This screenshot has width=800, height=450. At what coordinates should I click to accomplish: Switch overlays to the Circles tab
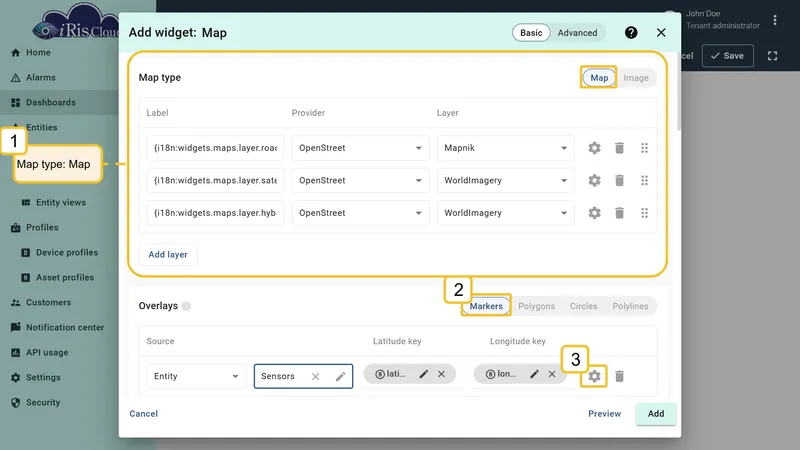583,306
